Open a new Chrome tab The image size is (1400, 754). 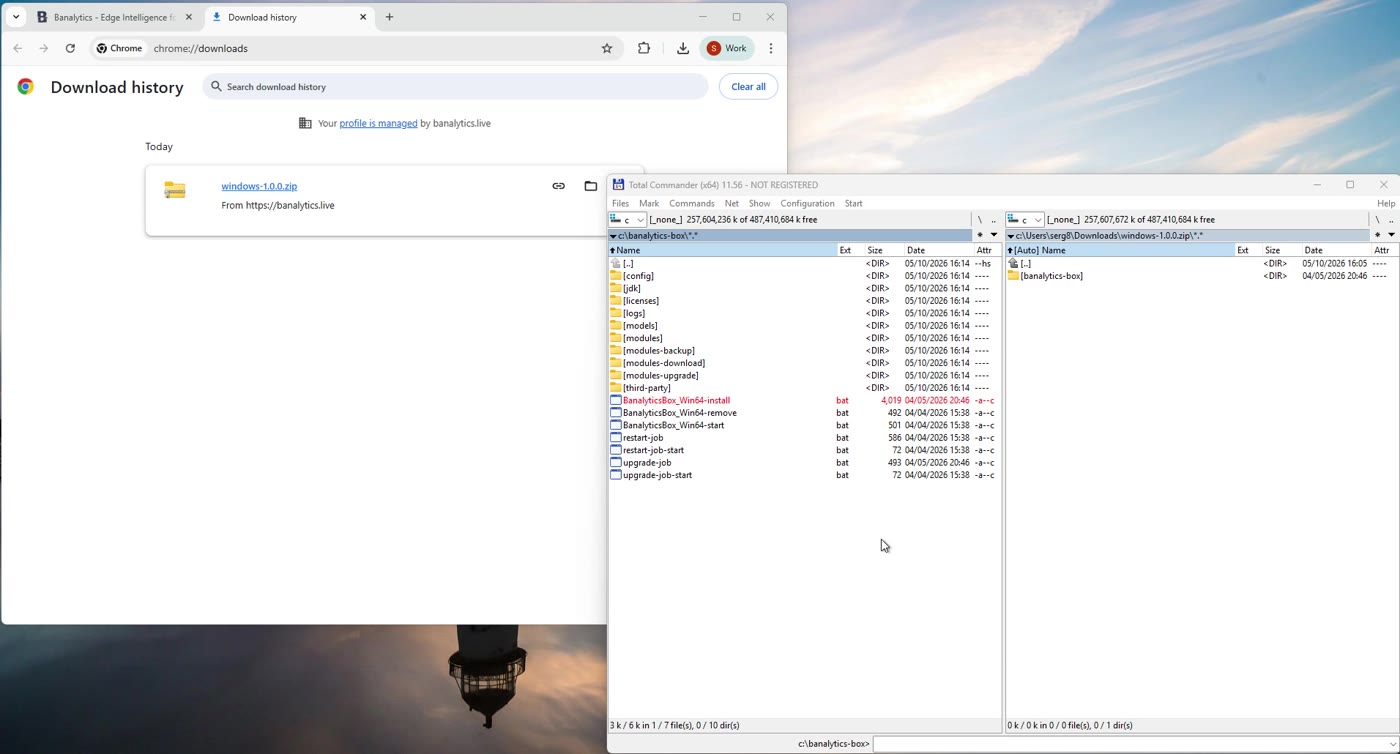click(x=390, y=17)
